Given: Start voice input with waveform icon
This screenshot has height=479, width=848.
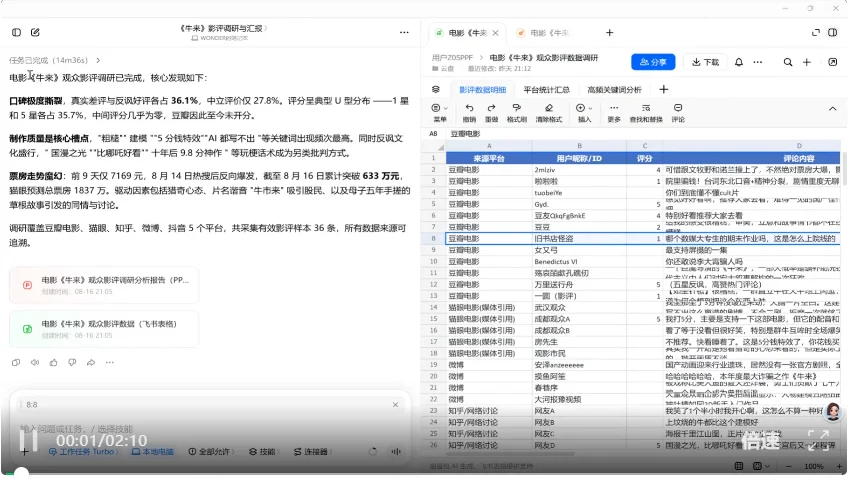Looking at the screenshot, I should point(395,451).
